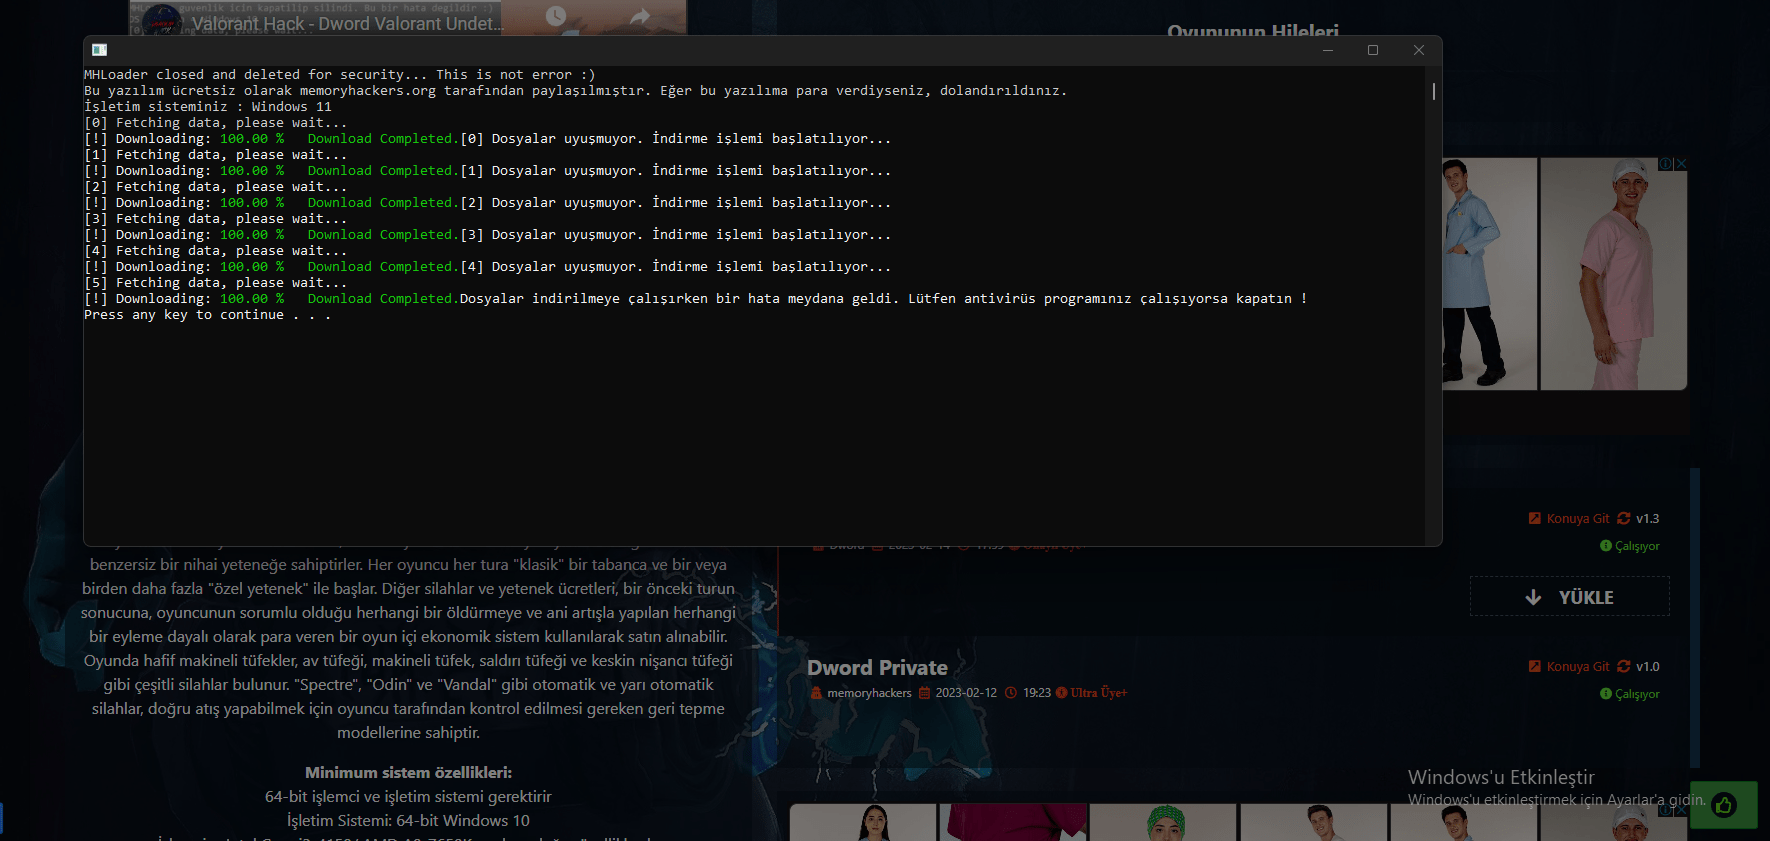This screenshot has width=1770, height=841.
Task: Click 'İşletim Sistemi: 64-bit Windows 10' text
Action: click(x=408, y=821)
